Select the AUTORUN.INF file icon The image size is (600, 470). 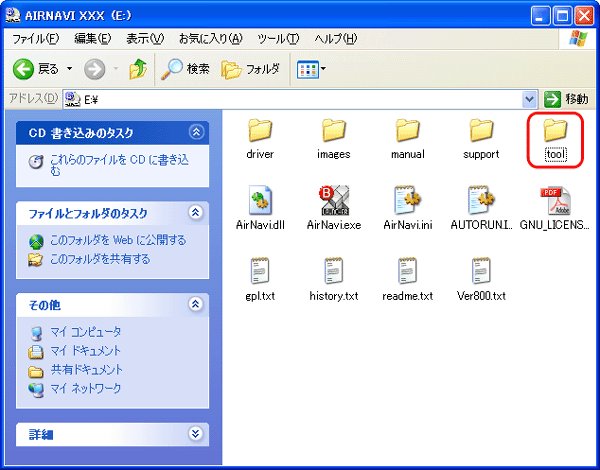coord(481,202)
